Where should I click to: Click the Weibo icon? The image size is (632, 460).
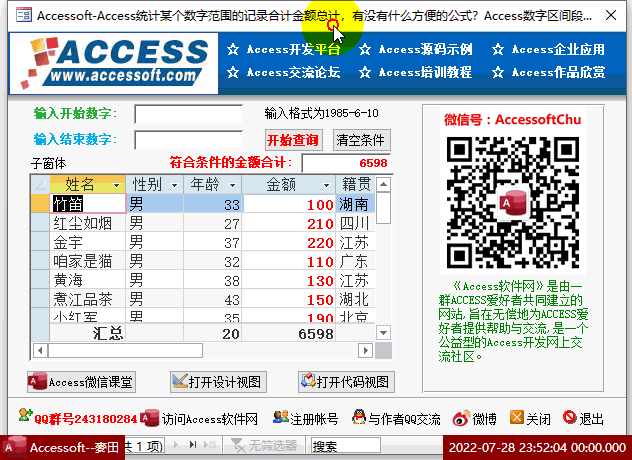(462, 418)
